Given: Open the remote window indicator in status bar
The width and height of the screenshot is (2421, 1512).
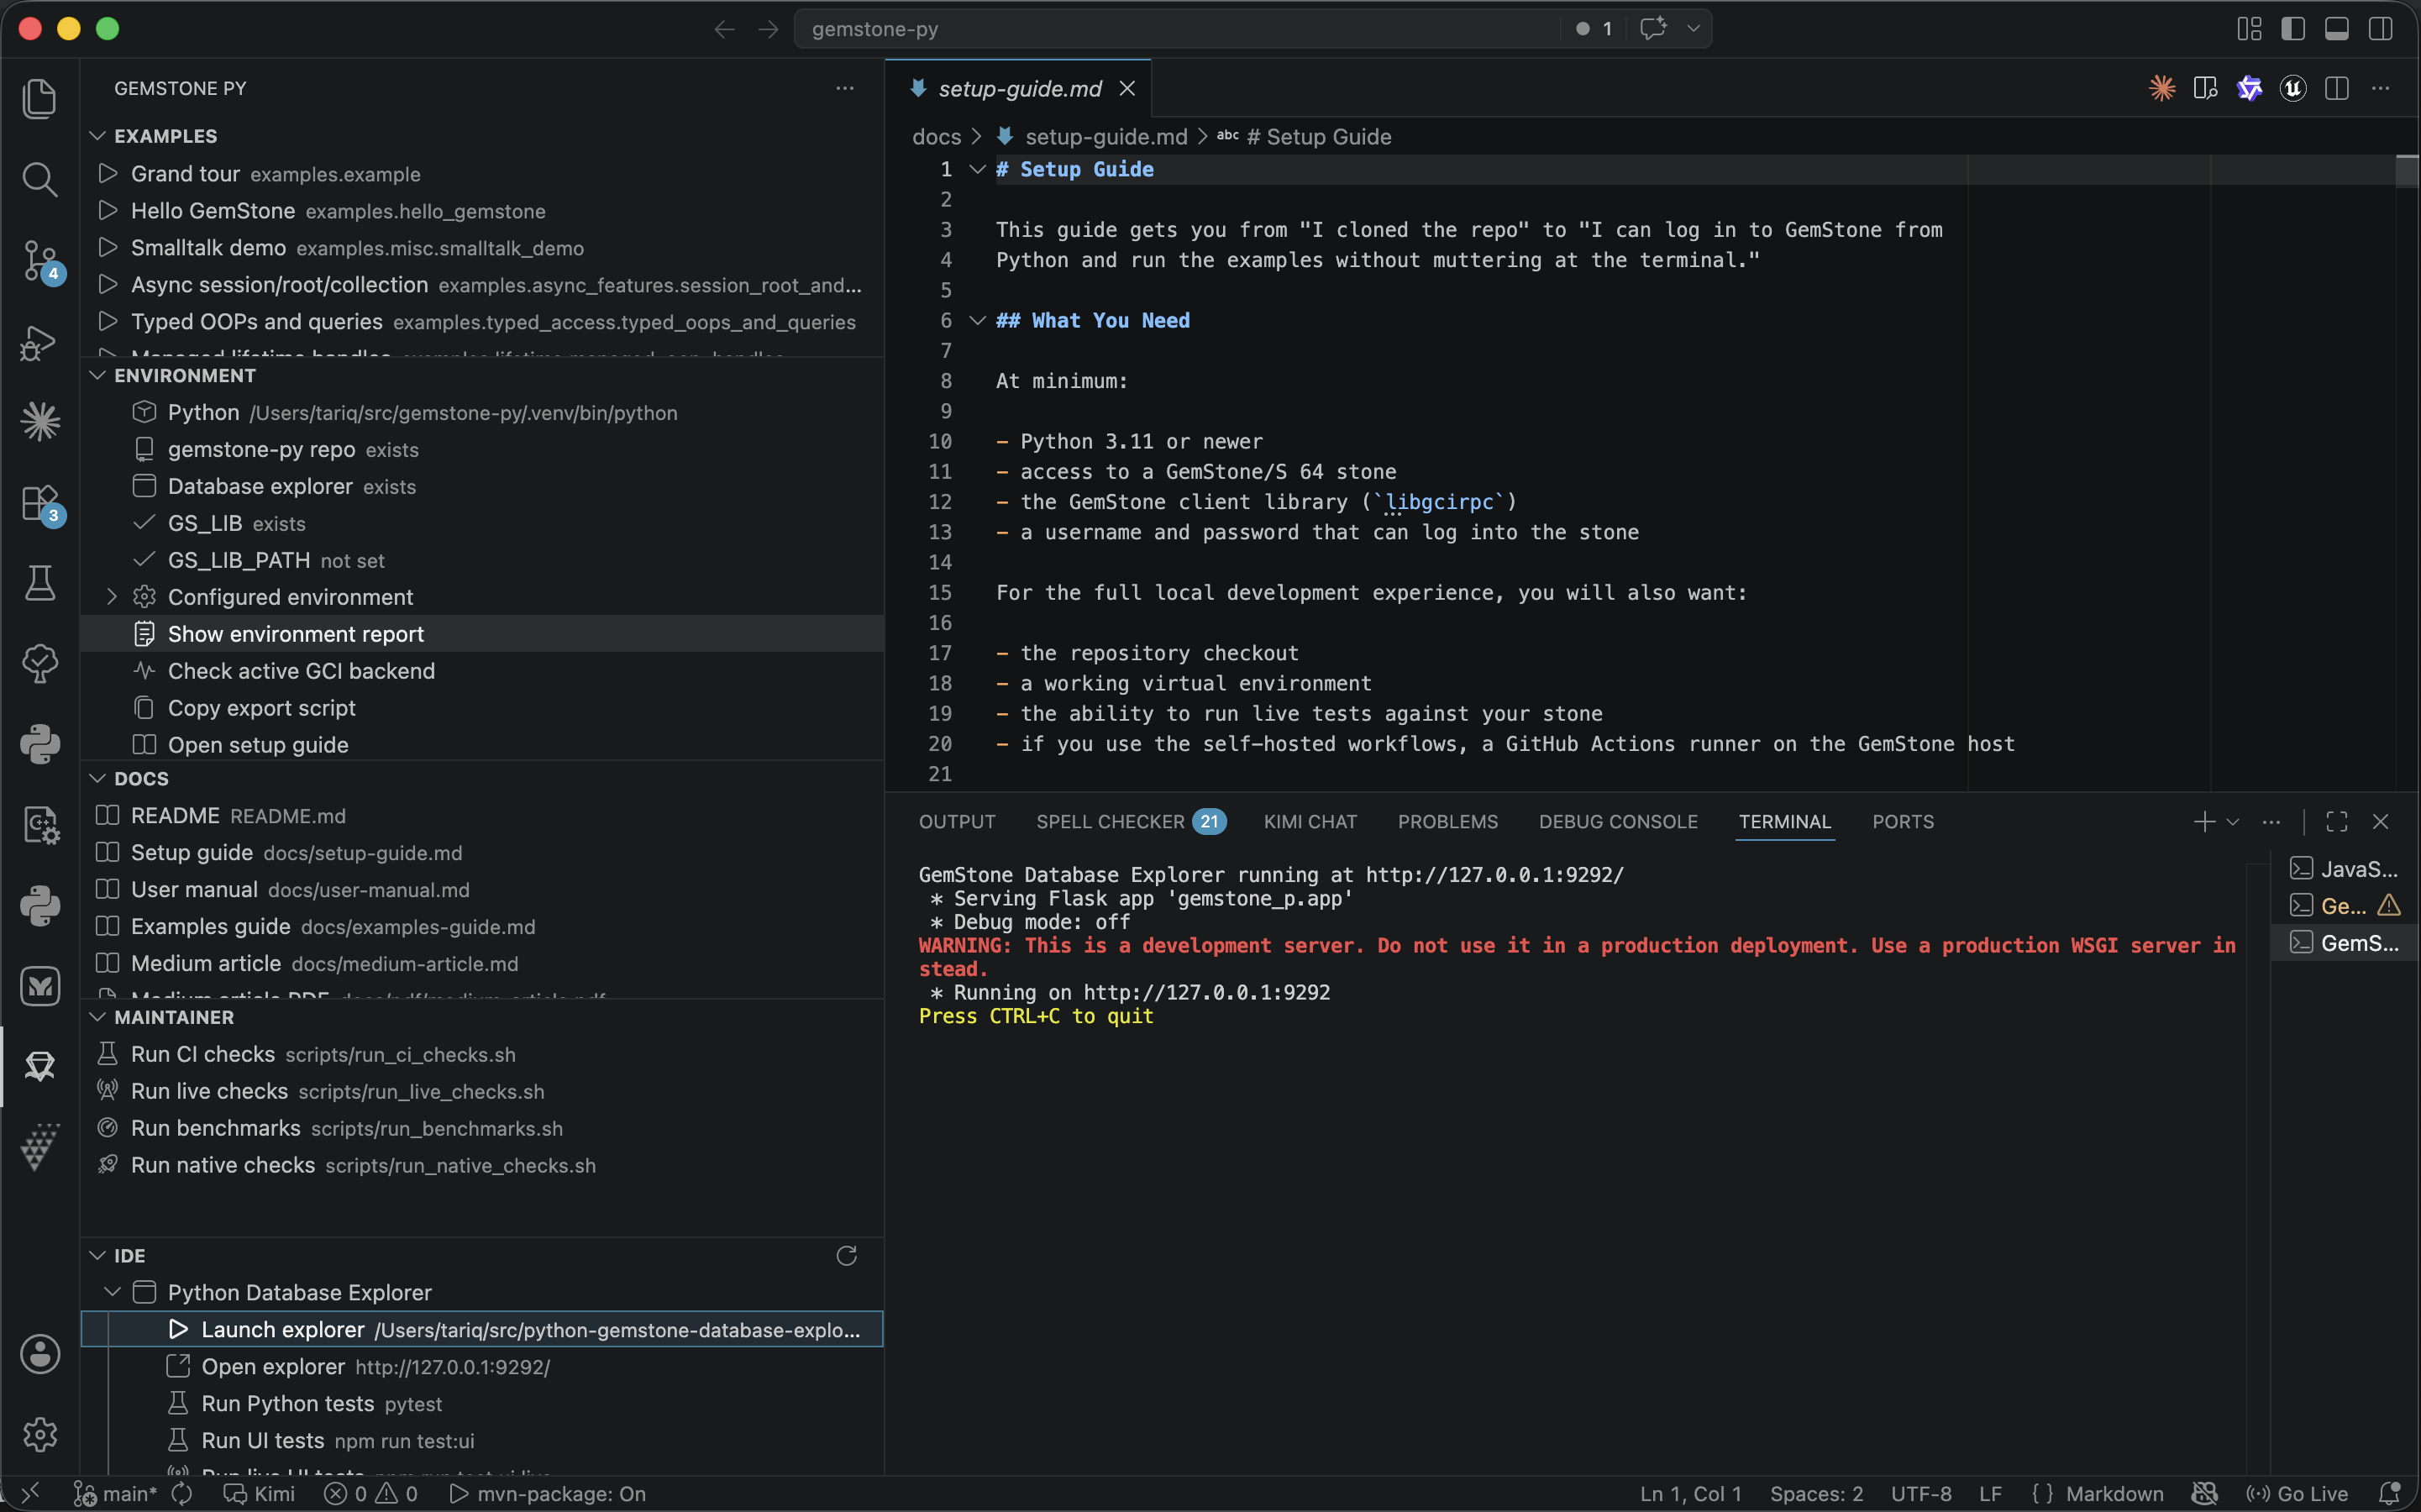Looking at the screenshot, I should point(30,1493).
